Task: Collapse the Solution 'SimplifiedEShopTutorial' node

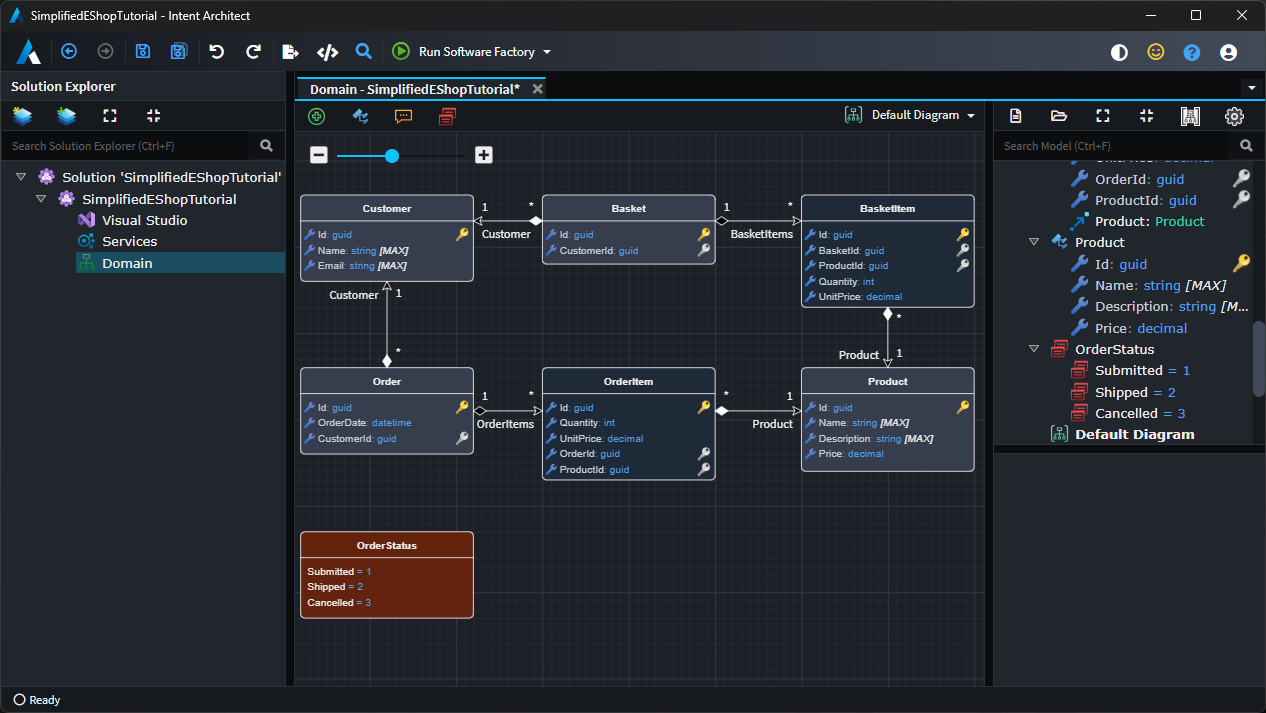Action: tap(22, 177)
